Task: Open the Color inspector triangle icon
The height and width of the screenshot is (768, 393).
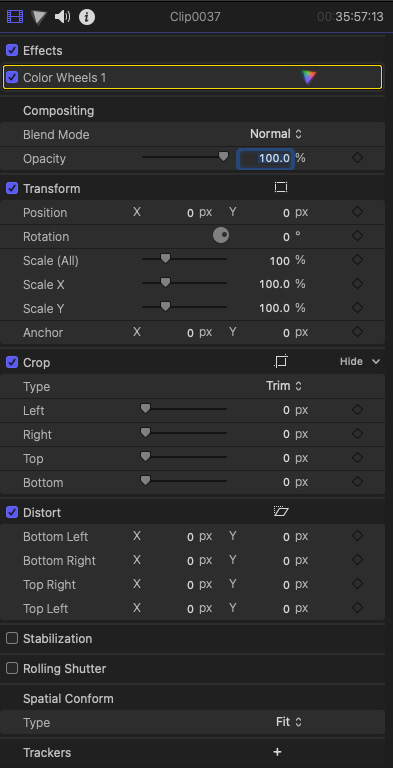Action: point(38,18)
